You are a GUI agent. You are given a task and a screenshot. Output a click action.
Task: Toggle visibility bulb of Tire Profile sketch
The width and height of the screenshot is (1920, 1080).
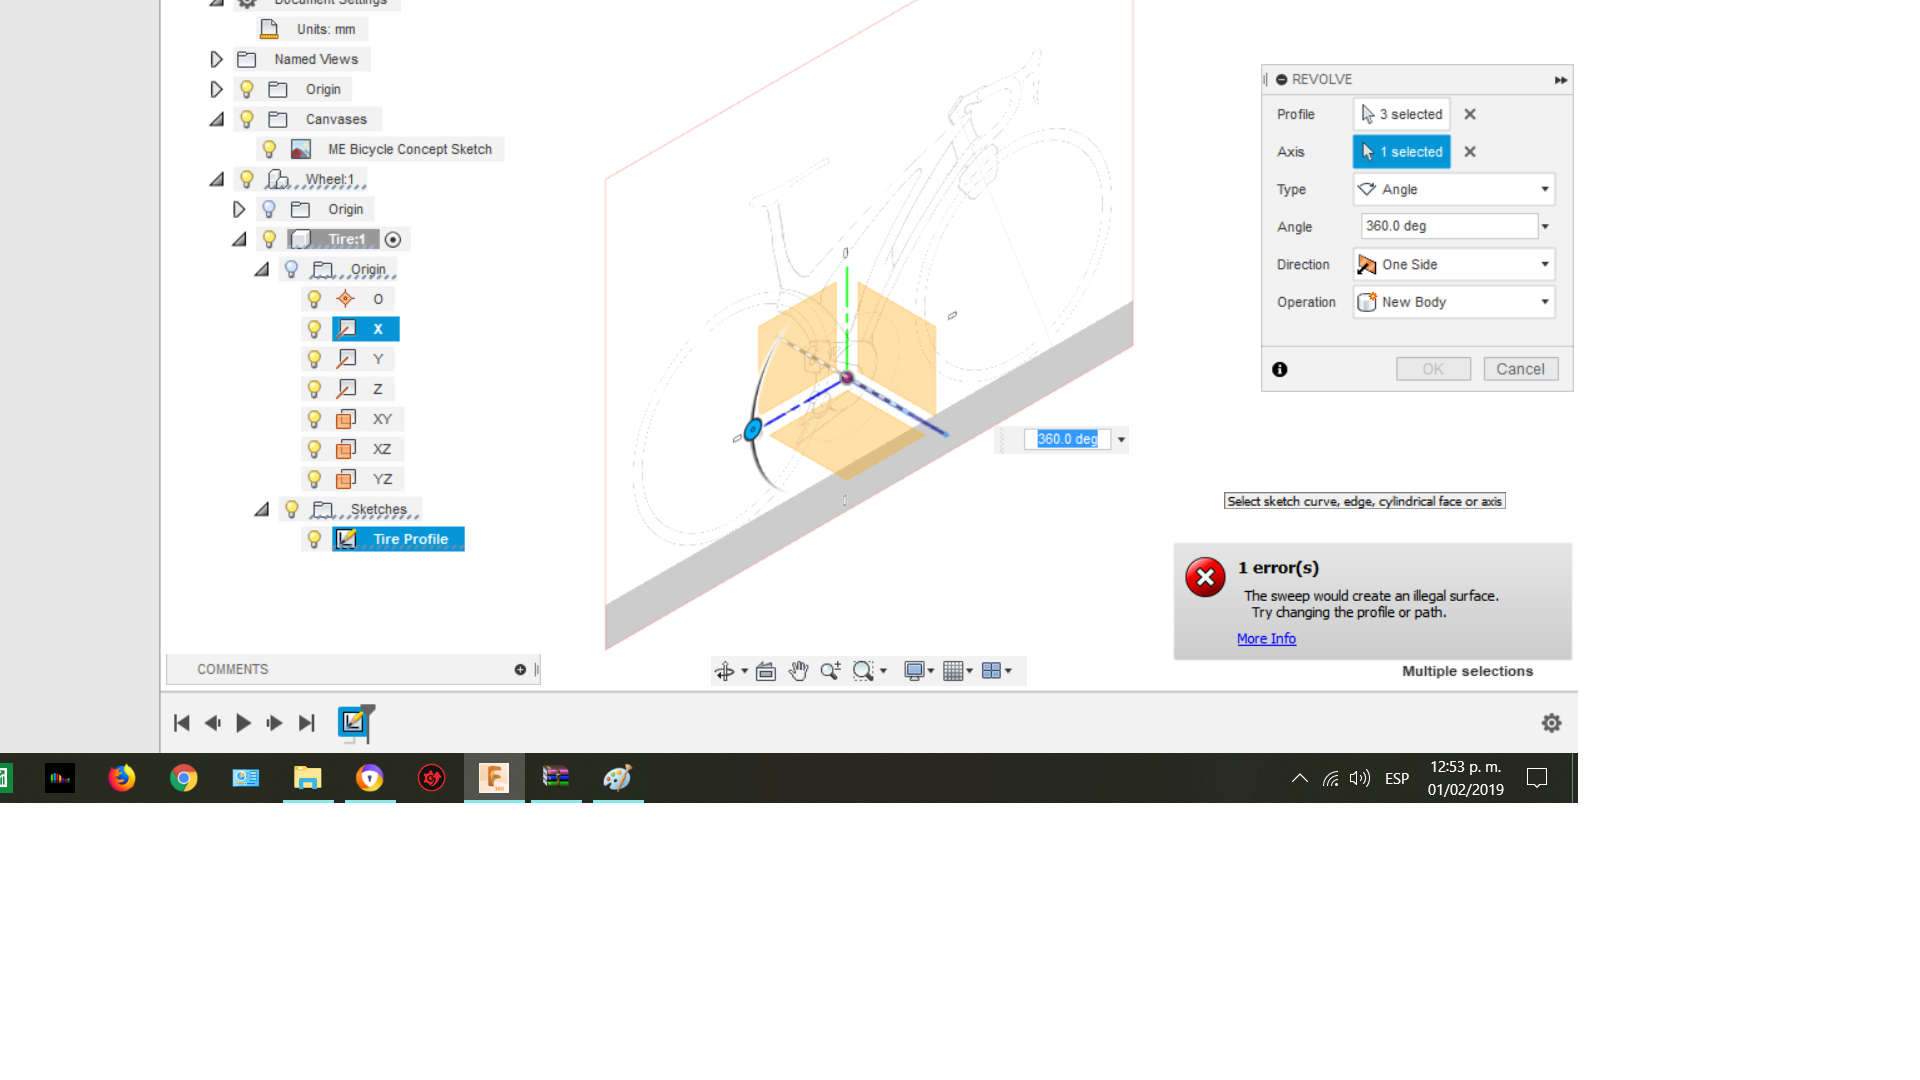(x=315, y=538)
